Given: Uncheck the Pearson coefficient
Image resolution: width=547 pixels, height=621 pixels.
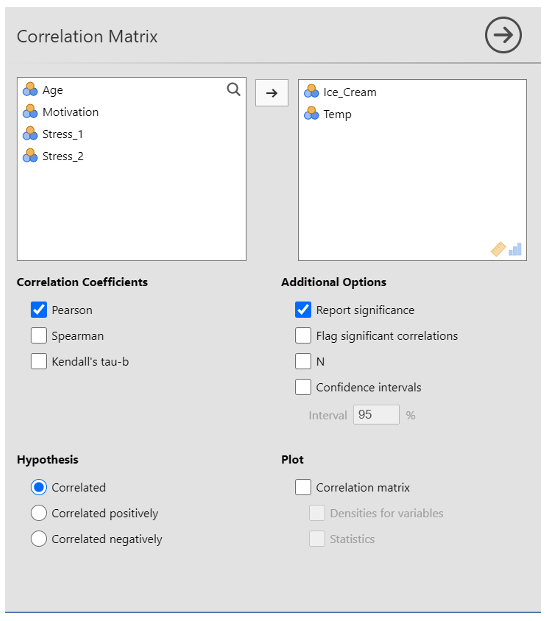Looking at the screenshot, I should pyautogui.click(x=39, y=310).
